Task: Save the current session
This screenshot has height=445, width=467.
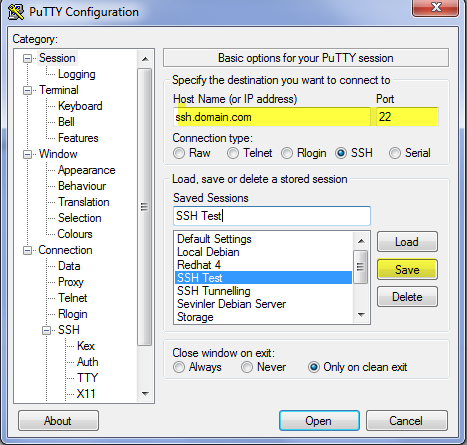Action: point(407,269)
